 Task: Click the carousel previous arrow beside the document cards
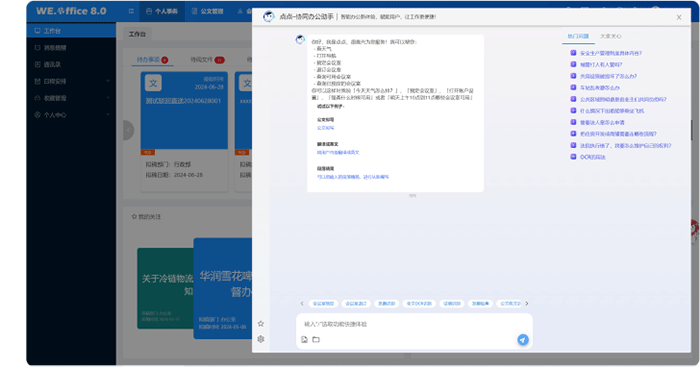(129, 130)
